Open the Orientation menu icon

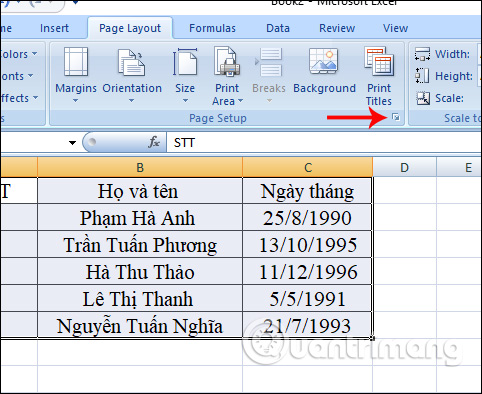131,62
